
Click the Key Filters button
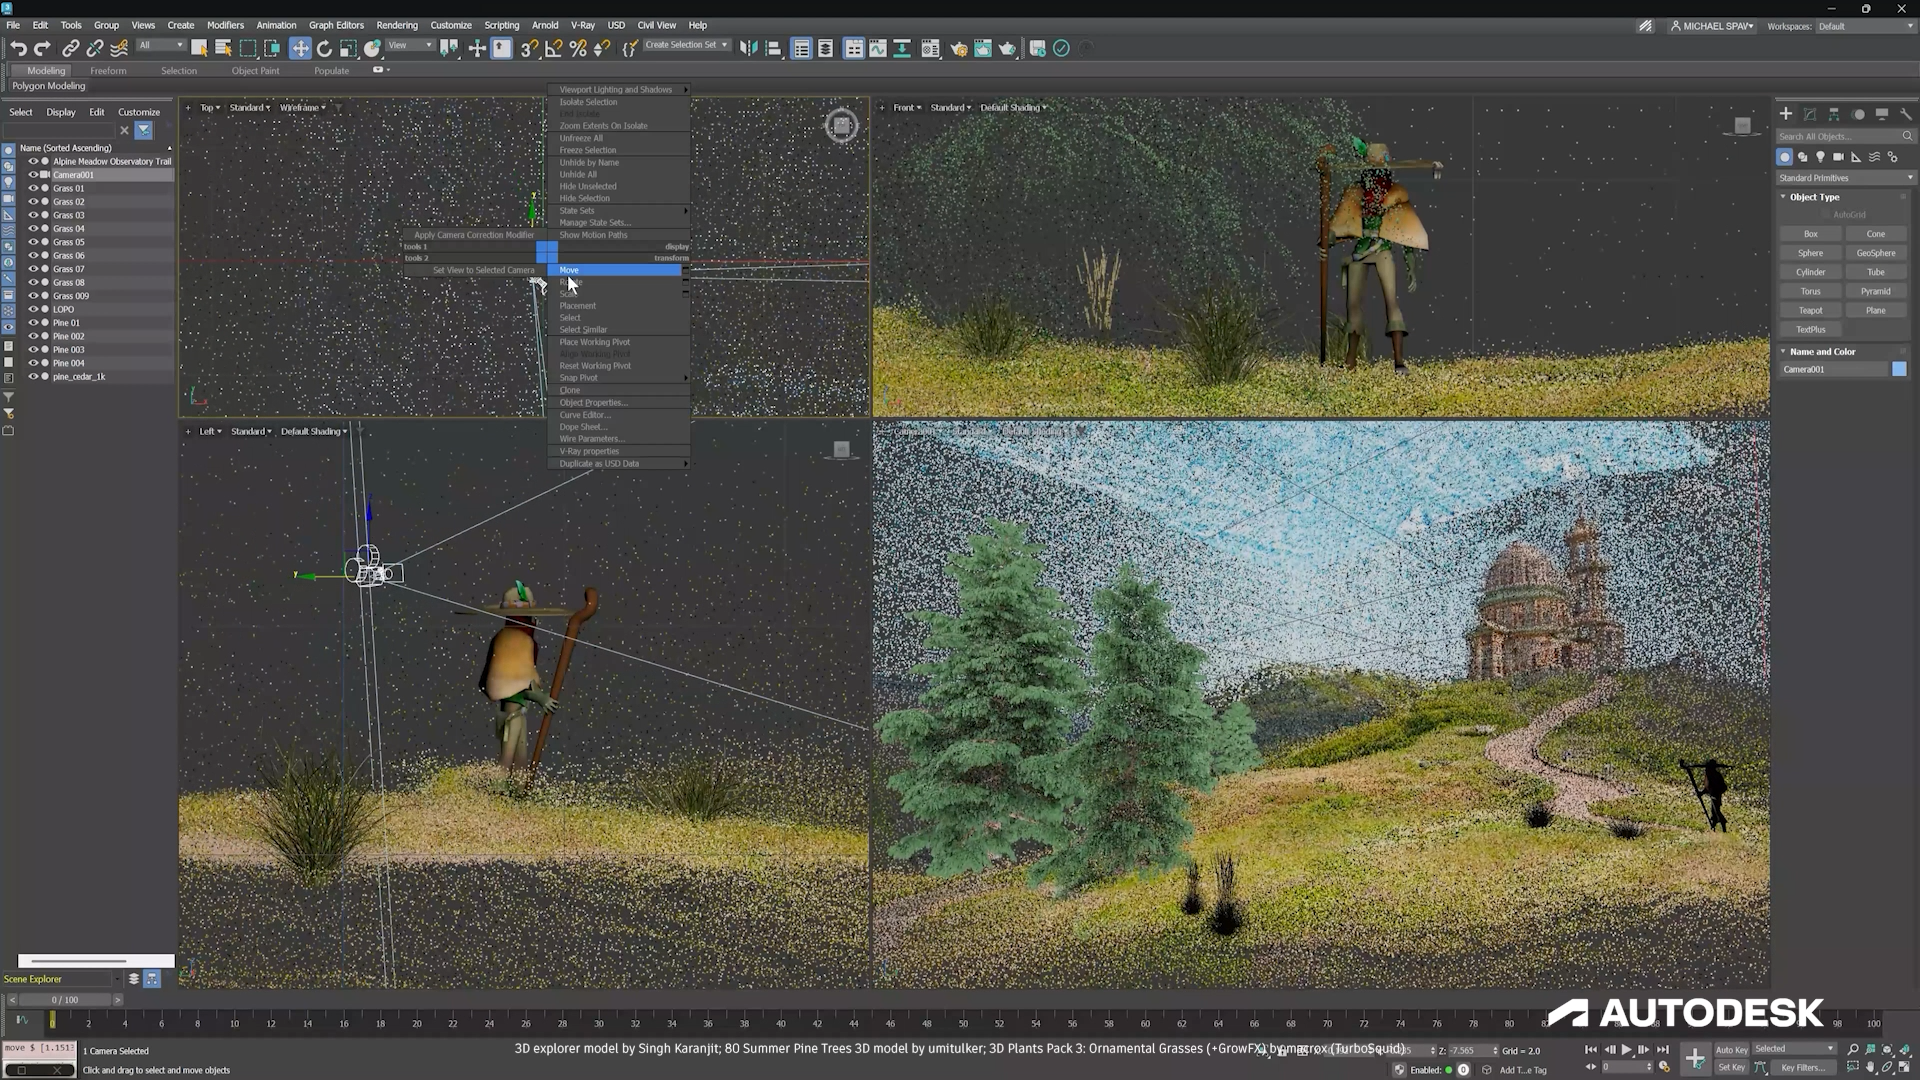pyautogui.click(x=1803, y=1068)
